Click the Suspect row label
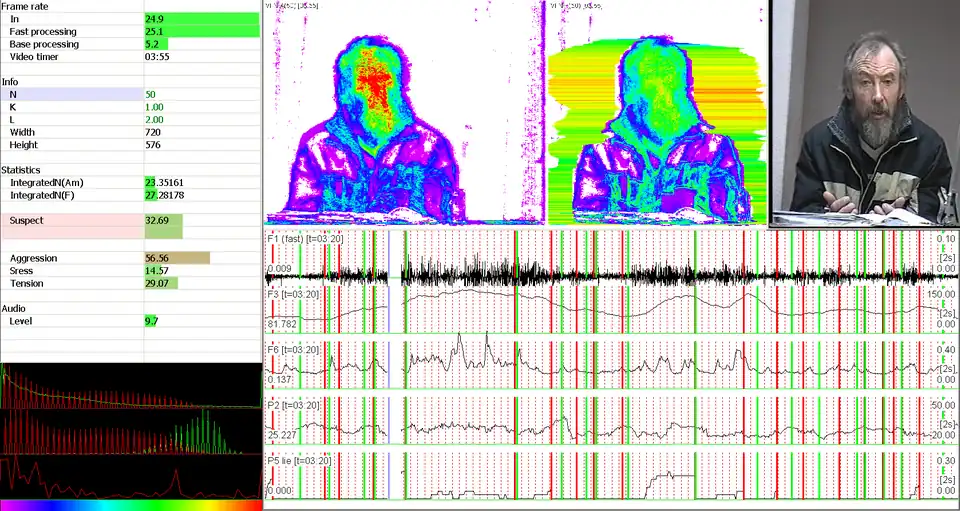The image size is (960, 511). click(x=26, y=220)
